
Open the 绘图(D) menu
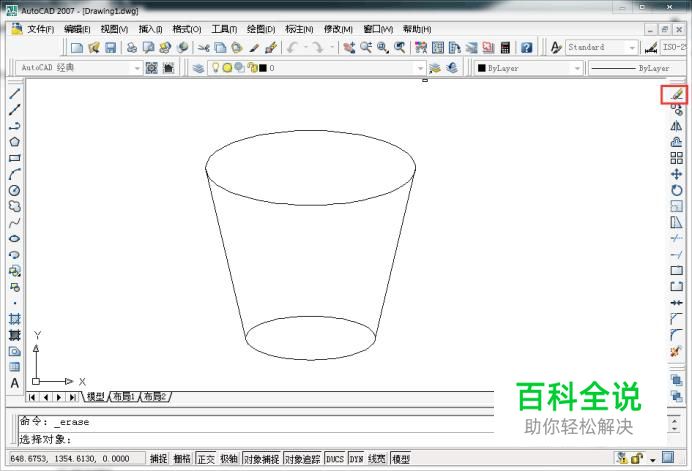coord(261,29)
